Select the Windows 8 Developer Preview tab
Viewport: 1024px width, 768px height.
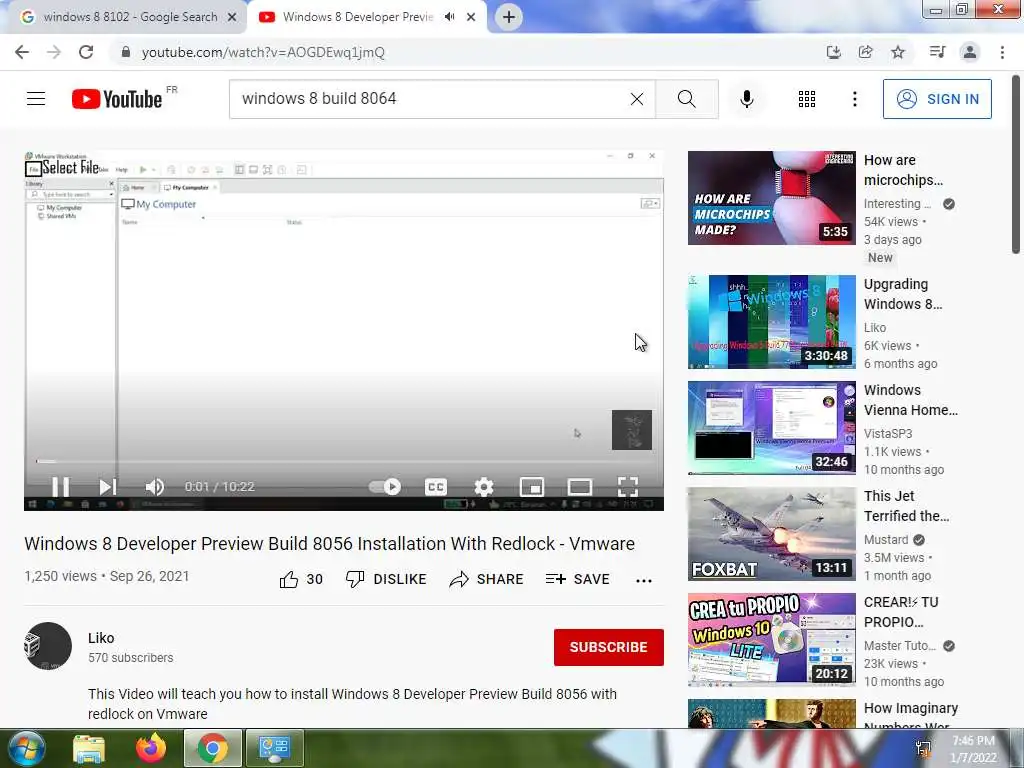point(358,17)
